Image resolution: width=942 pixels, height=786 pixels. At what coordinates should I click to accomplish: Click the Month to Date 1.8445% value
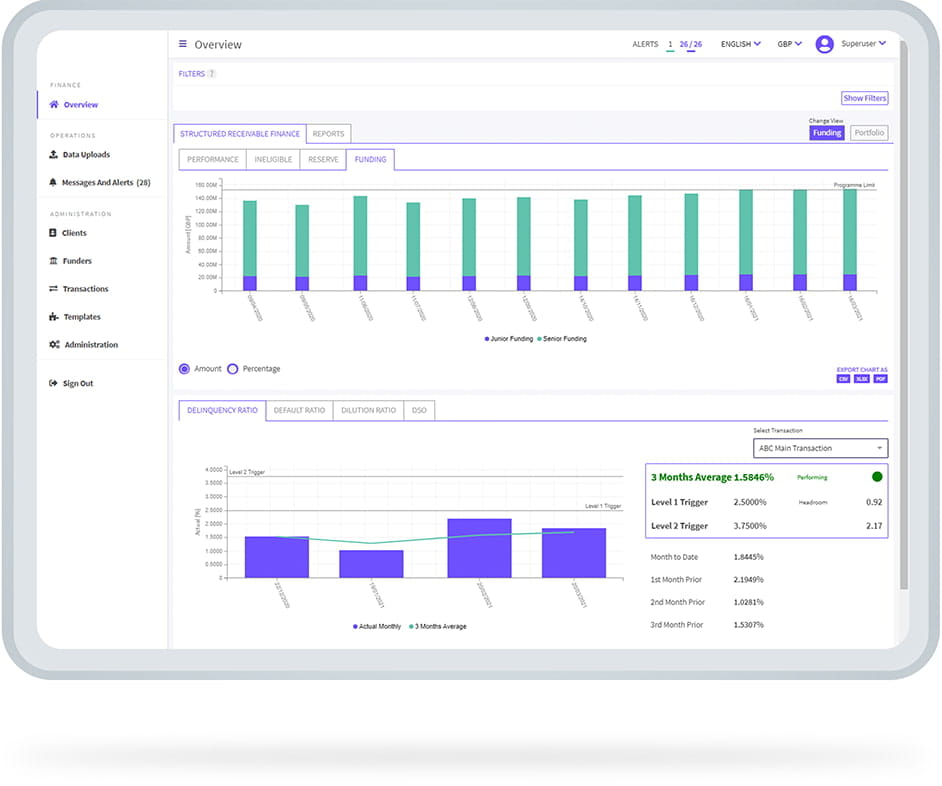click(748, 557)
